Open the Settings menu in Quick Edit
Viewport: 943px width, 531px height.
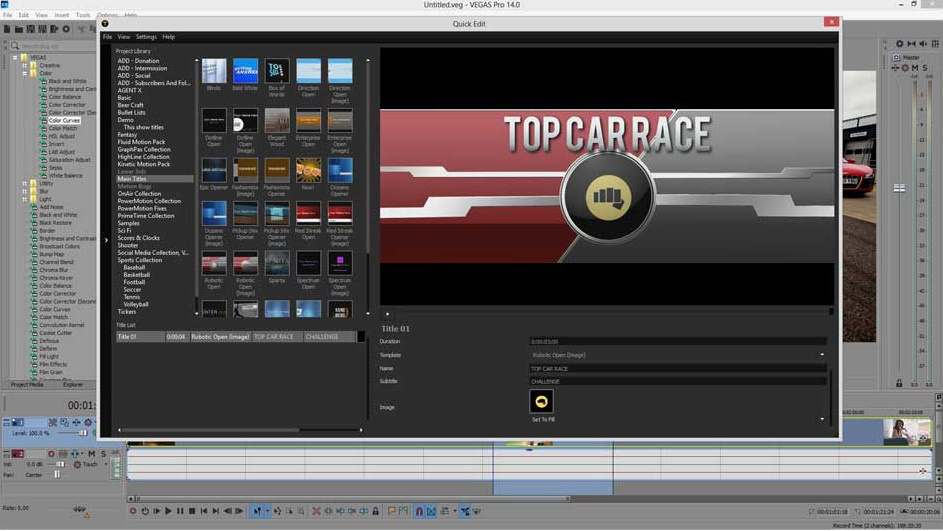coord(146,37)
